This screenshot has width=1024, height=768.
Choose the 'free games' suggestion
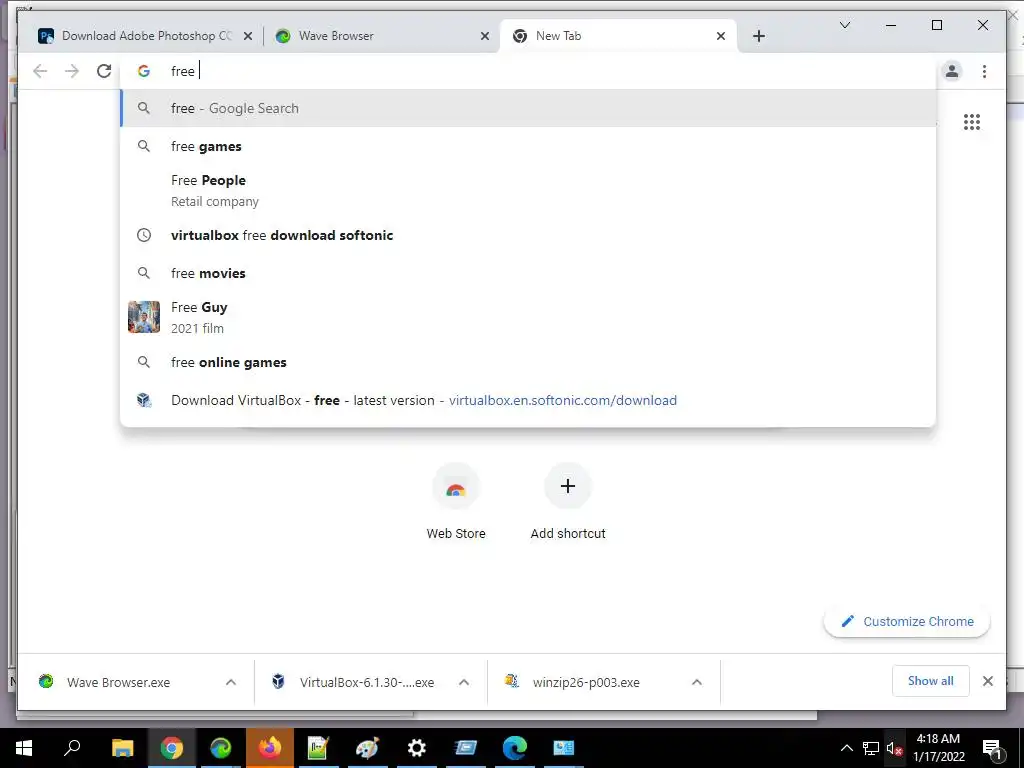pyautogui.click(x=528, y=146)
